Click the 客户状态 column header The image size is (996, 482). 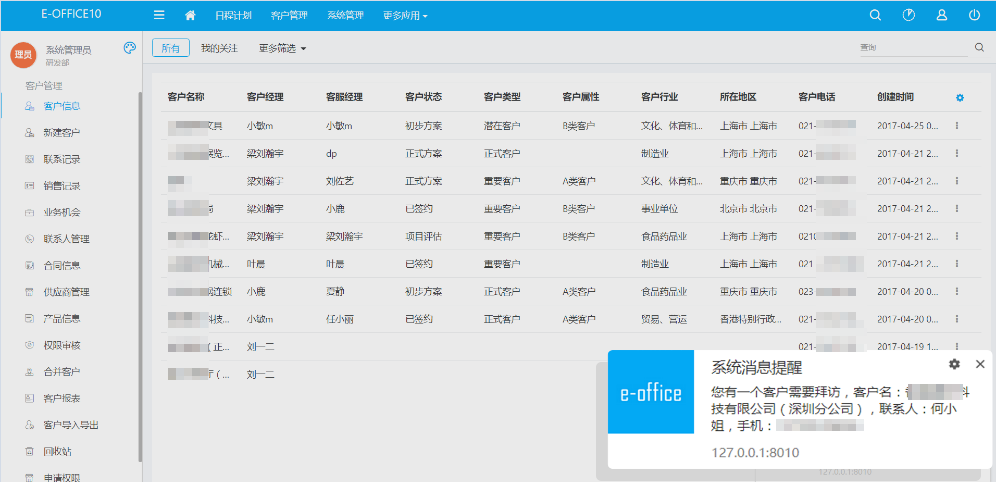click(423, 98)
